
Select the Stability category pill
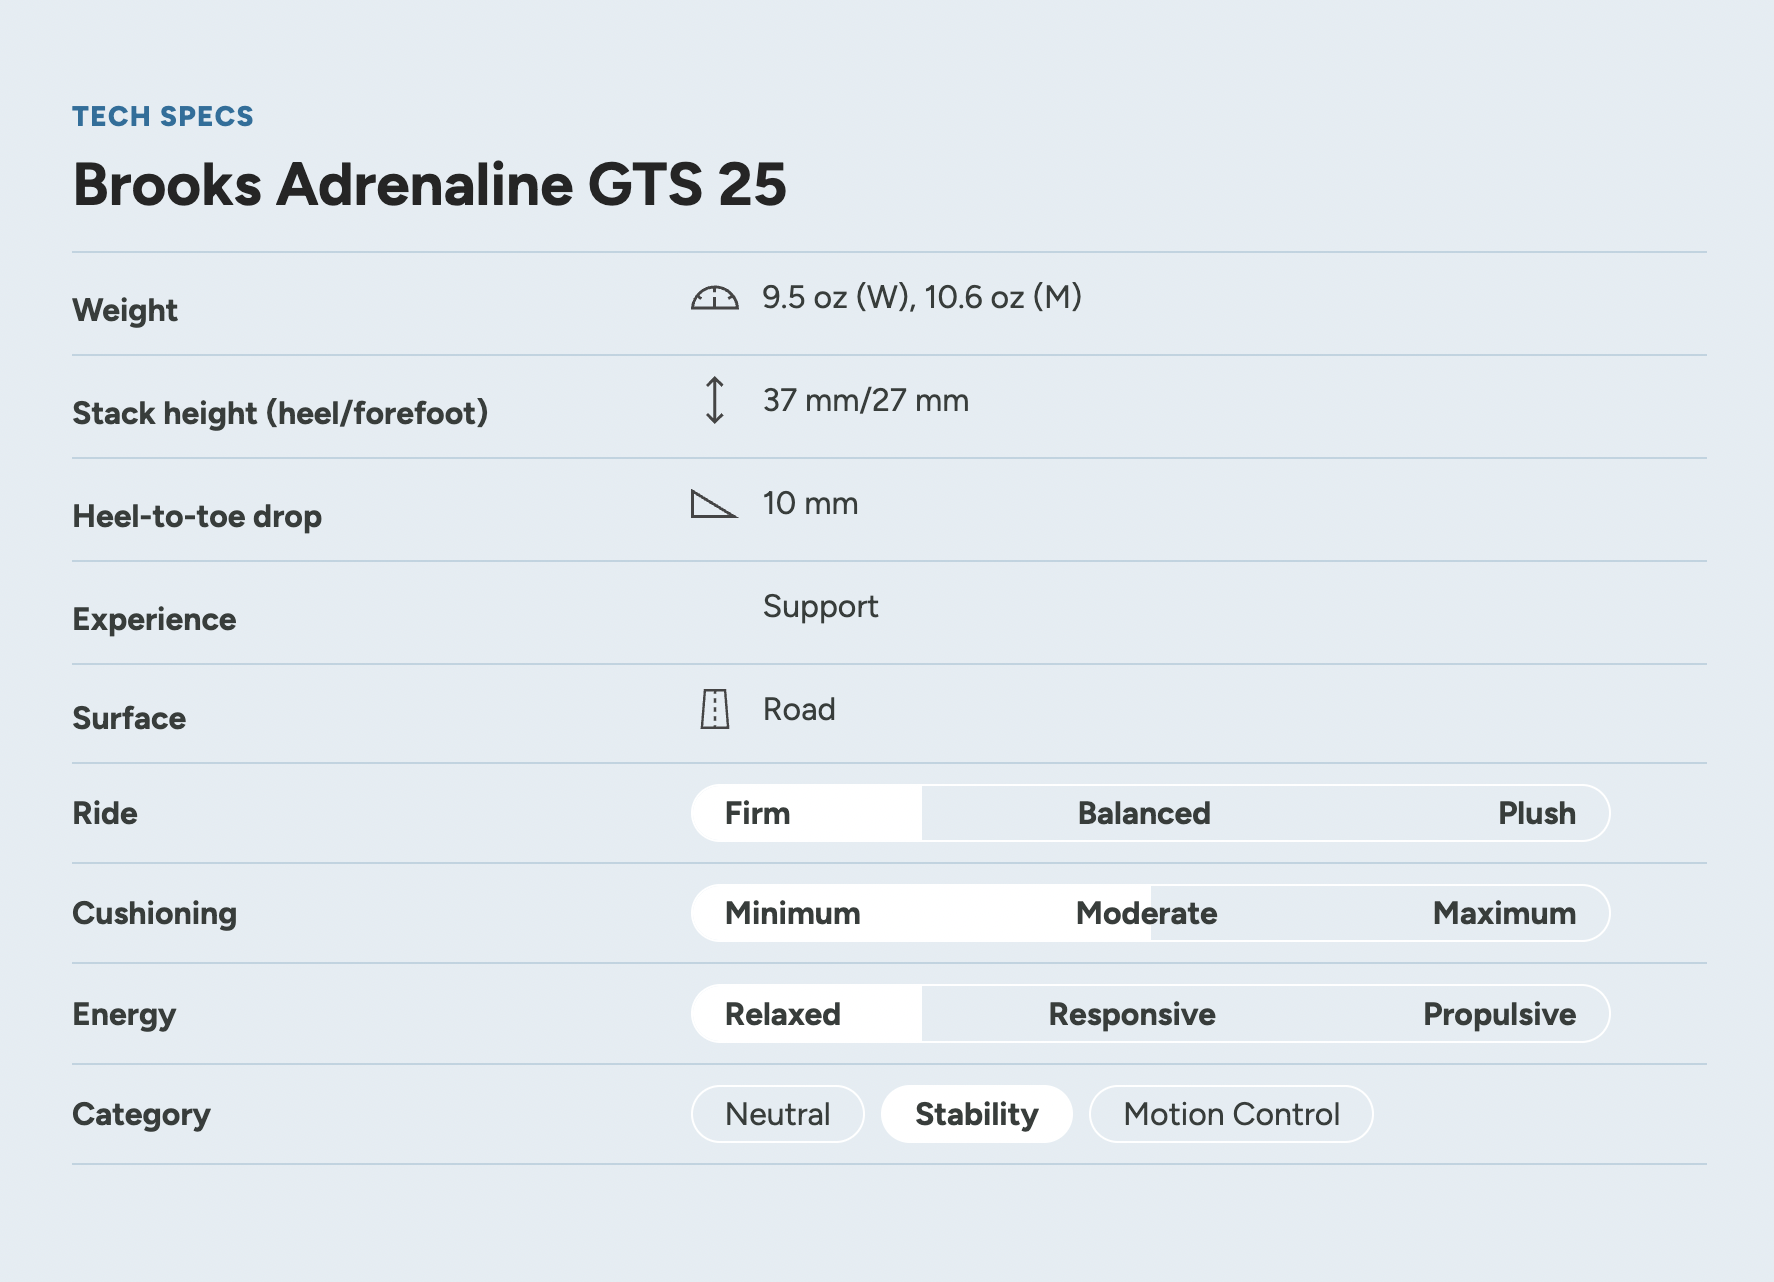976,1114
